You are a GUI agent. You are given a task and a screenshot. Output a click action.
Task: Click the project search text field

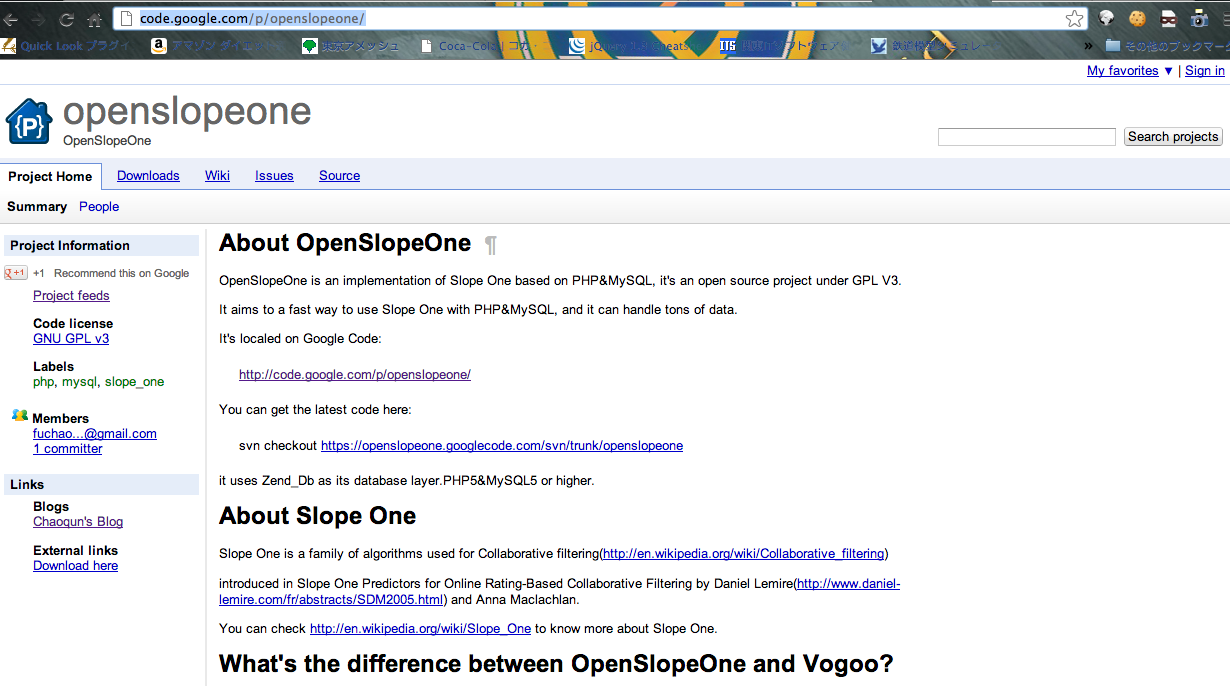tap(1026, 137)
